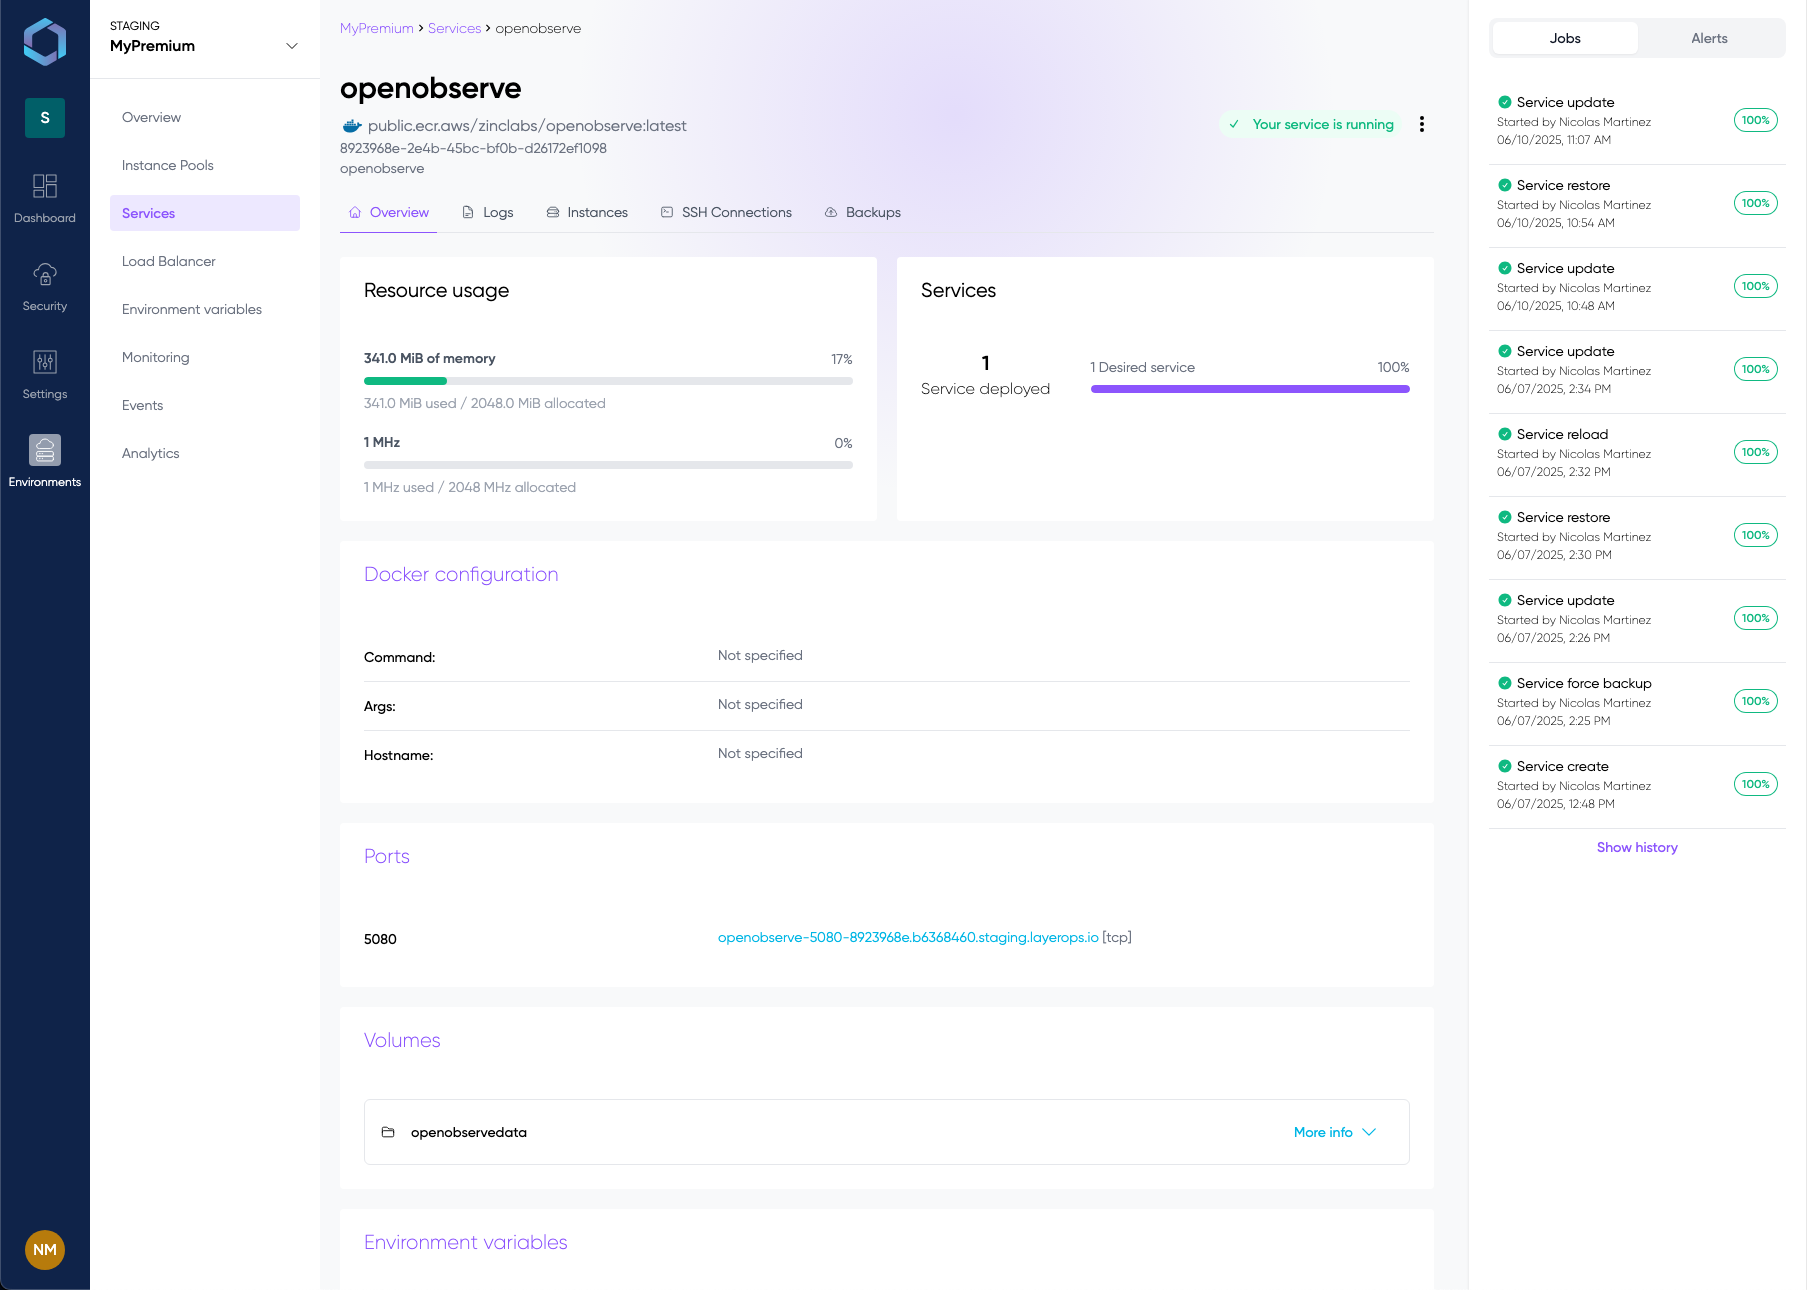Open Instance Pools in the side menu
Screen dimensions: 1807x1290
pyautogui.click(x=205, y=165)
